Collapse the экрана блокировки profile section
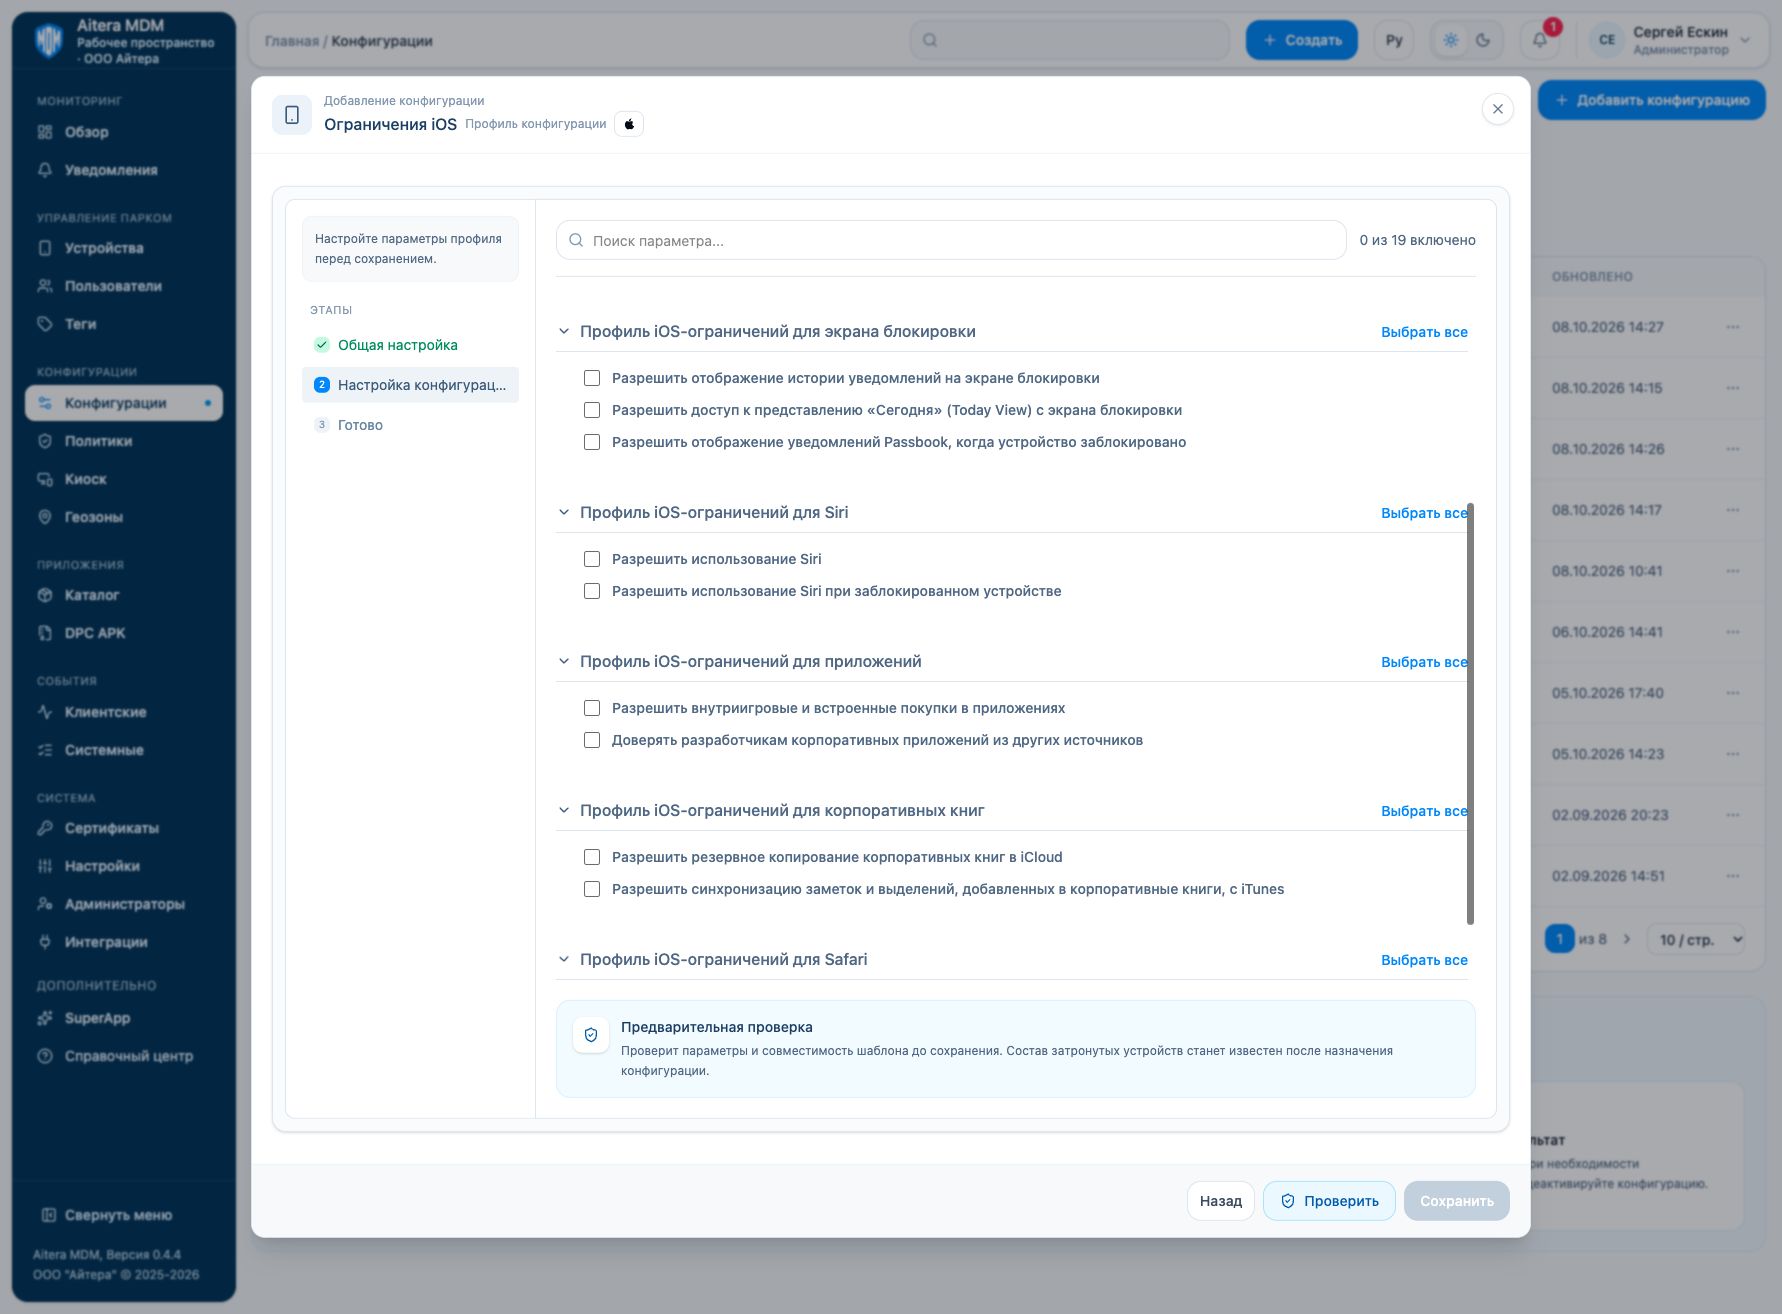This screenshot has width=1782, height=1314. 564,331
